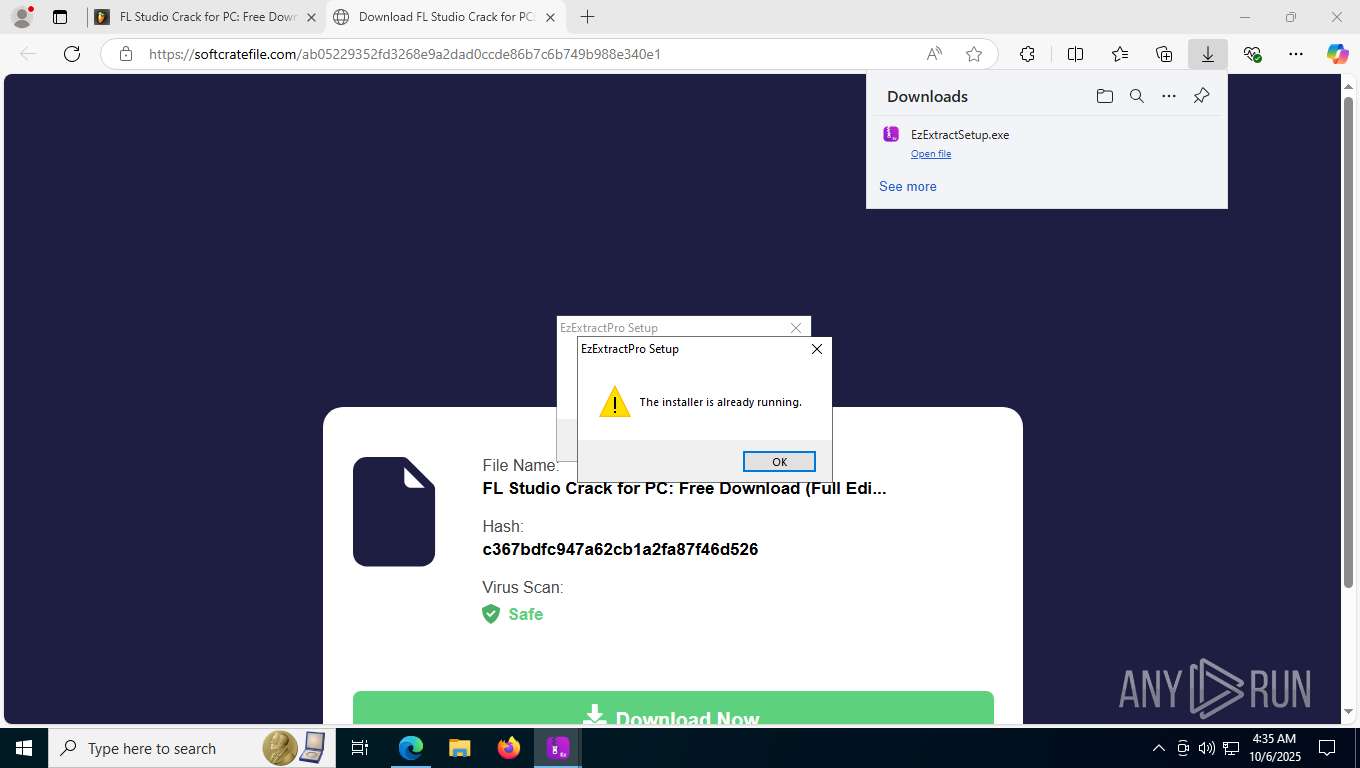Open Favorites list icon in toolbar
1360x768 pixels.
click(1120, 54)
